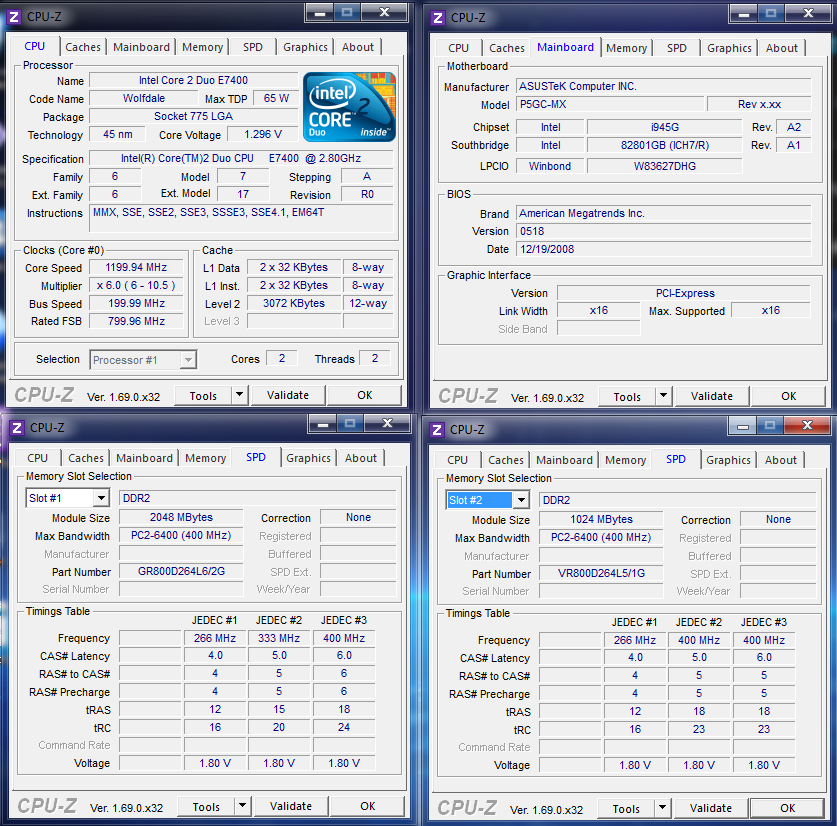
Task: Open Tools dropdown arrow in the CPU tab window
Action: point(240,395)
